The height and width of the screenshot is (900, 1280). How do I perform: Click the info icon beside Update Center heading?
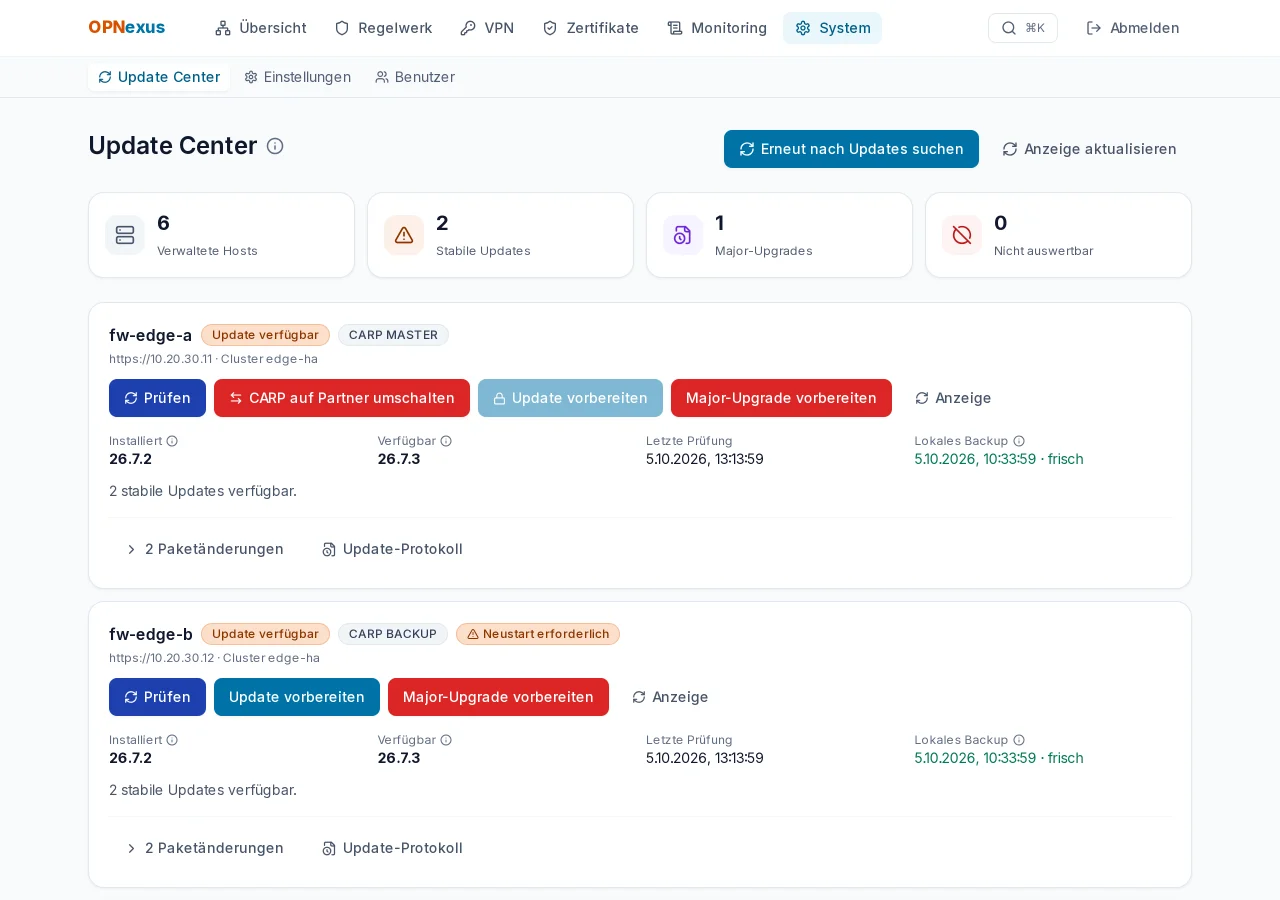(275, 146)
